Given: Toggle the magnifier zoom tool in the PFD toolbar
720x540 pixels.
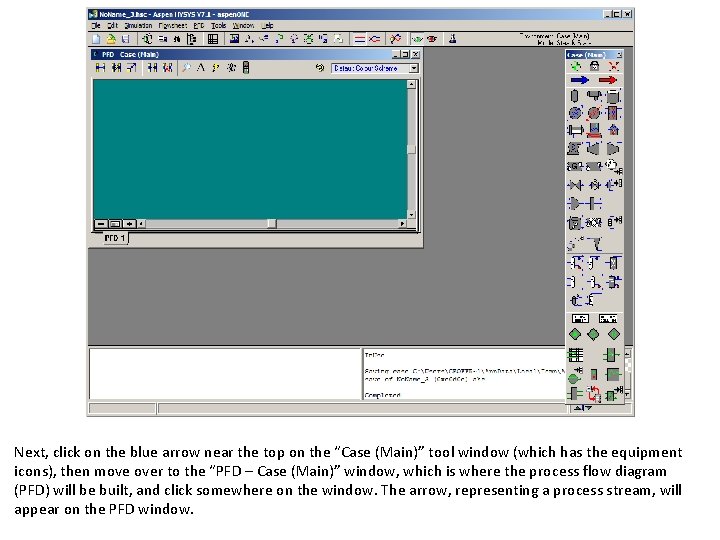Looking at the screenshot, I should 186,68.
